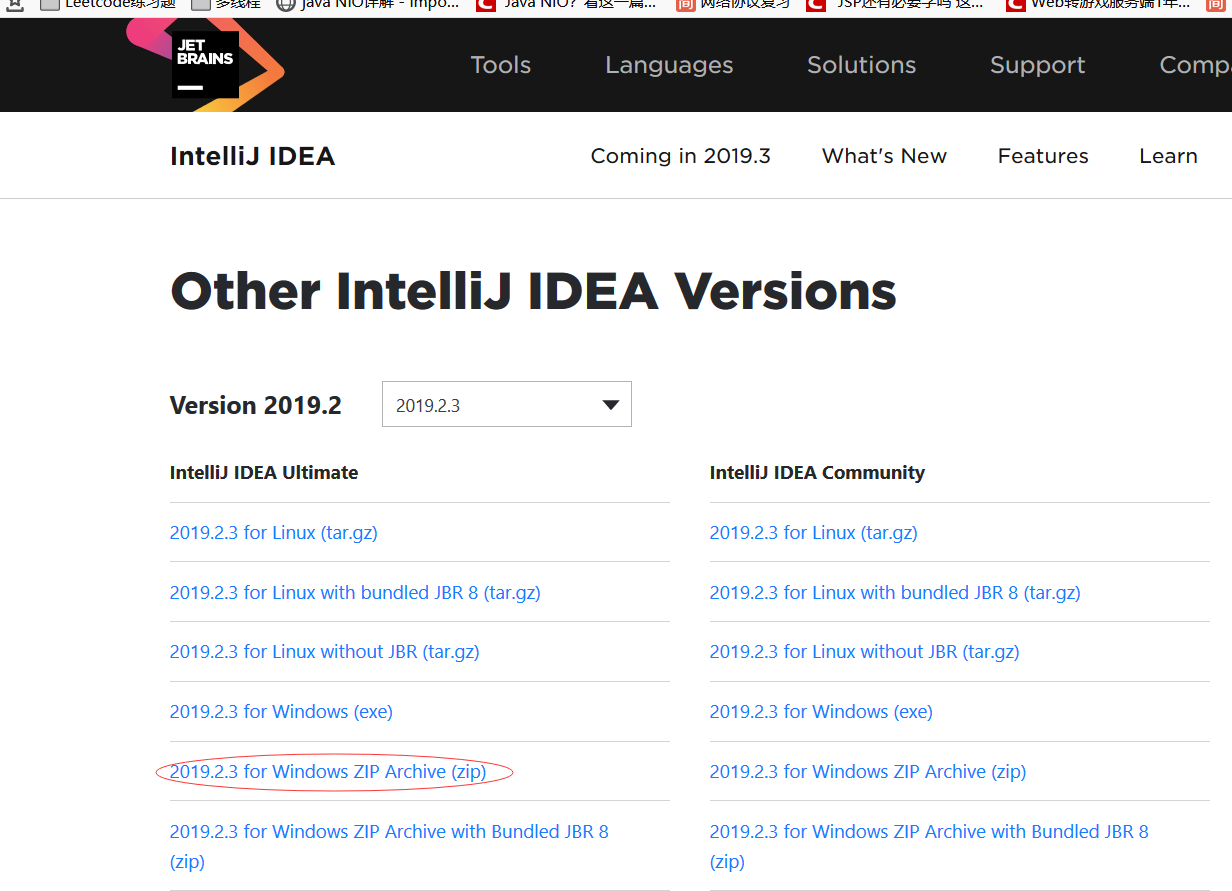Image resolution: width=1232 pixels, height=891 pixels.
Task: Download Community Linux without JBR (tar.gz)
Action: coord(864,652)
